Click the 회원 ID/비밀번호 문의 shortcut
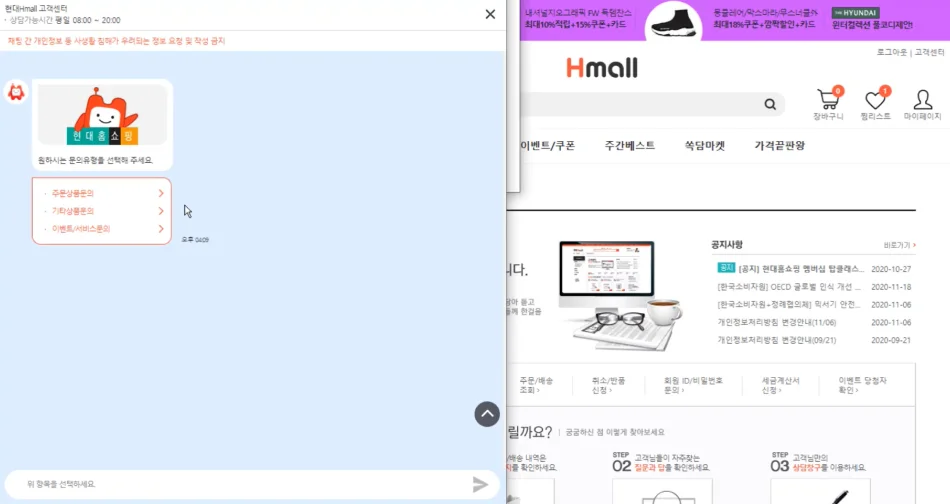This screenshot has width=950, height=504. click(693, 385)
